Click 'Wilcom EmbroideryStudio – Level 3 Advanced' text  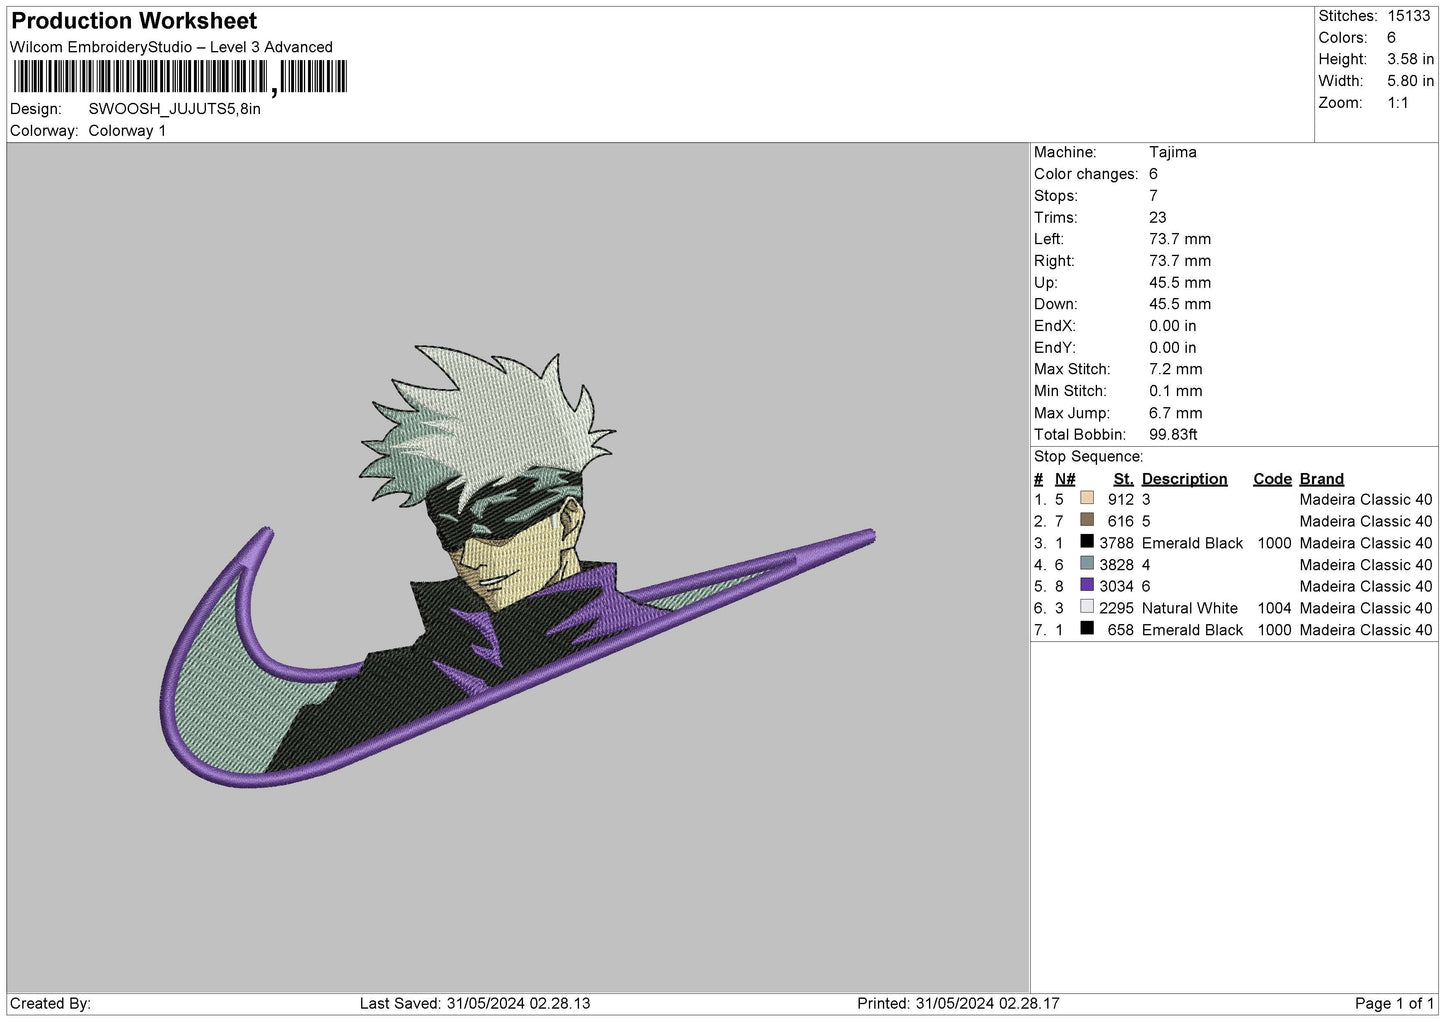tap(171, 47)
